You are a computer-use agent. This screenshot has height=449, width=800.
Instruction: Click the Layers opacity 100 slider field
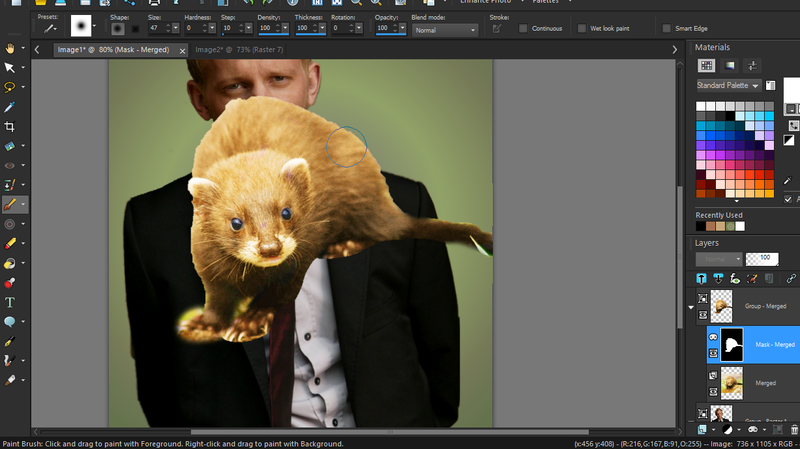(762, 259)
